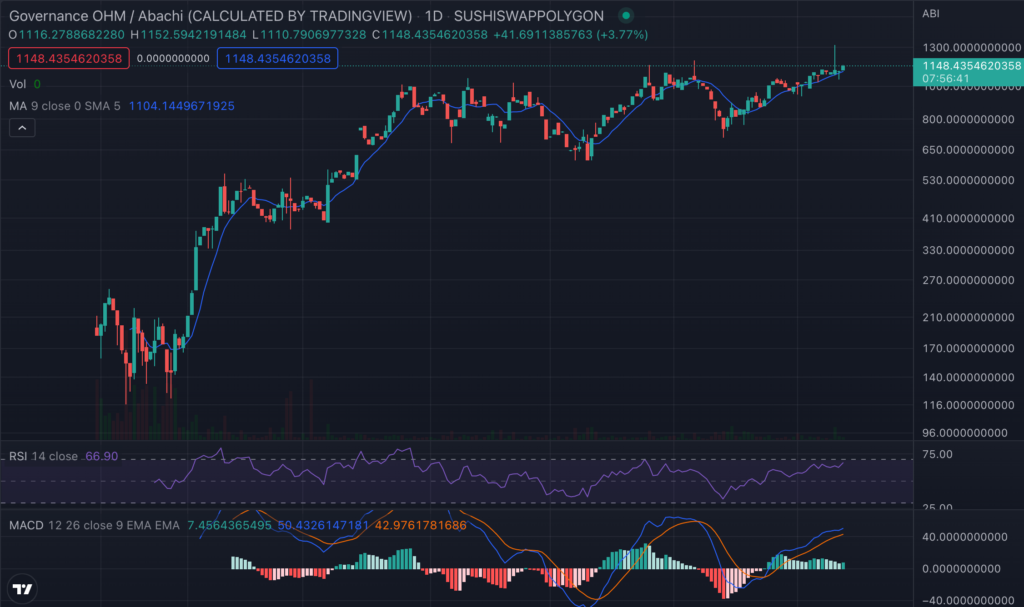Screen dimensions: 1024x607
Task: Select the low price L1110.7906977328
Action: coord(309,35)
